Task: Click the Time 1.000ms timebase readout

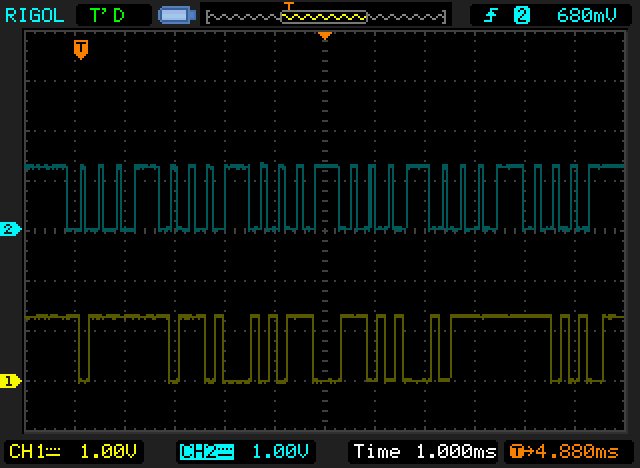Action: pyautogui.click(x=424, y=452)
